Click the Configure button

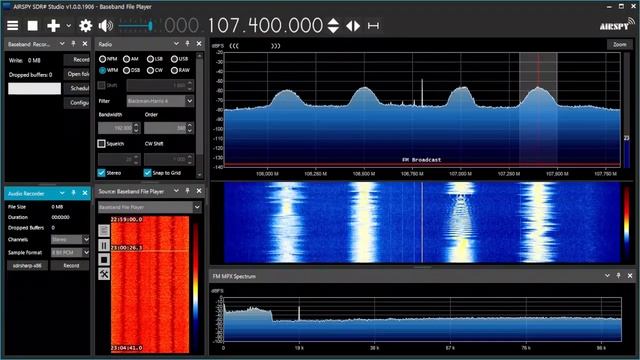pos(77,102)
